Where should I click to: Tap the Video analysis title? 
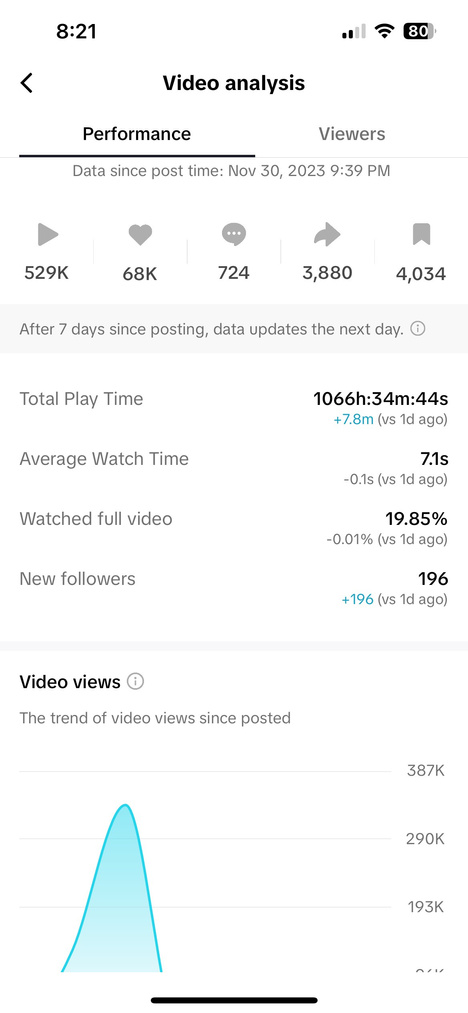pos(234,83)
